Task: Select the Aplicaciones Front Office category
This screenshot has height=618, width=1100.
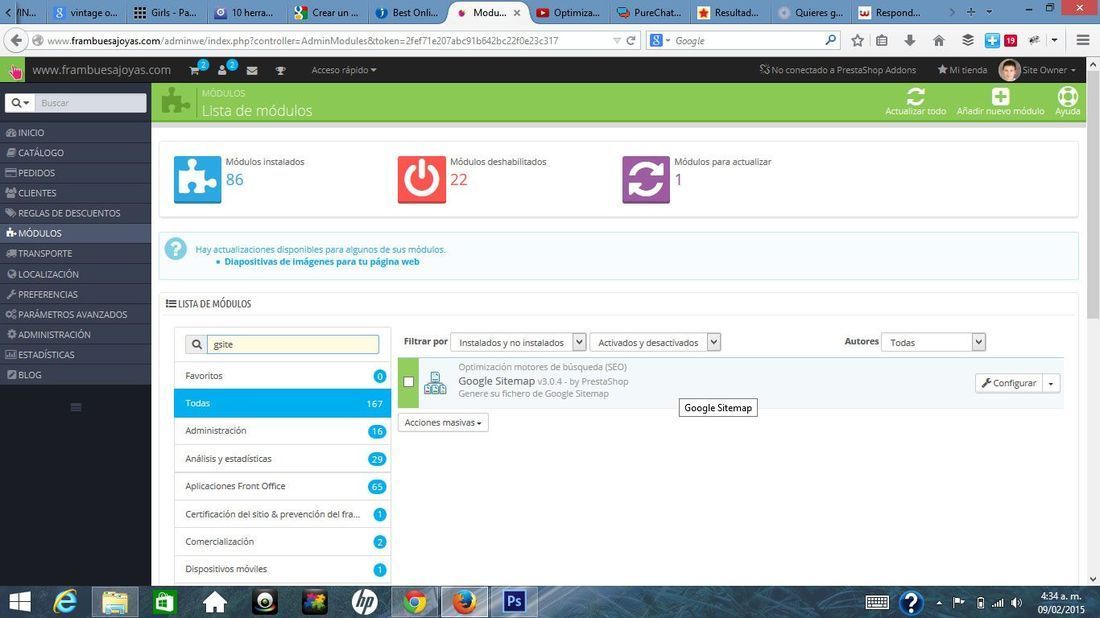Action: pos(283,486)
